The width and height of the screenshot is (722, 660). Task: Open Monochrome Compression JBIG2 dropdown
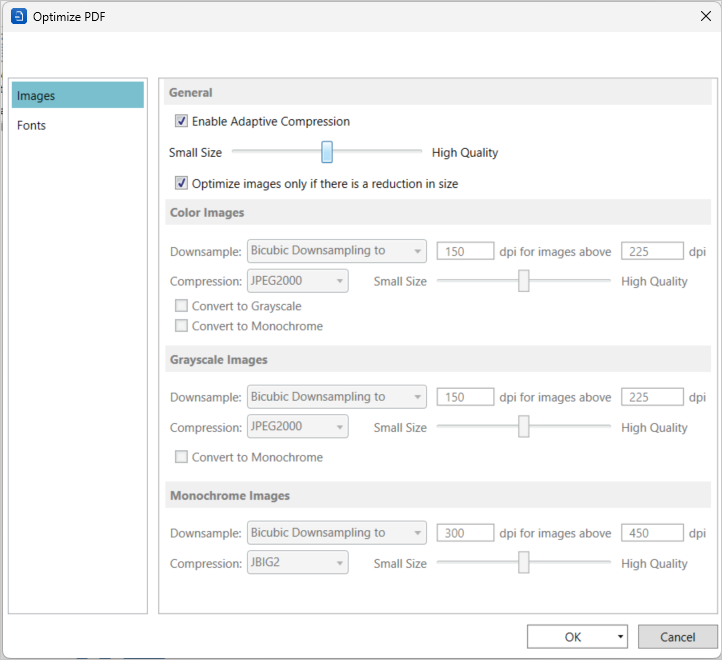[x=297, y=562]
